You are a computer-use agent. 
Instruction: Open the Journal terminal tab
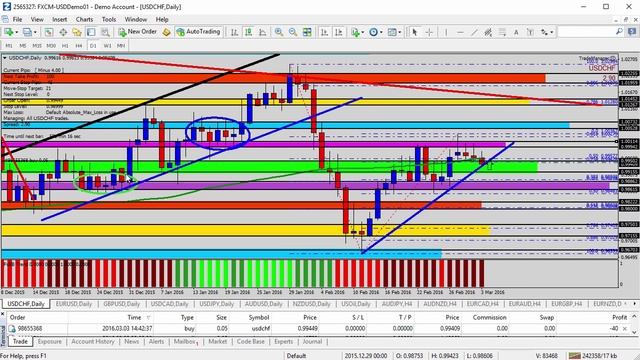click(312, 342)
